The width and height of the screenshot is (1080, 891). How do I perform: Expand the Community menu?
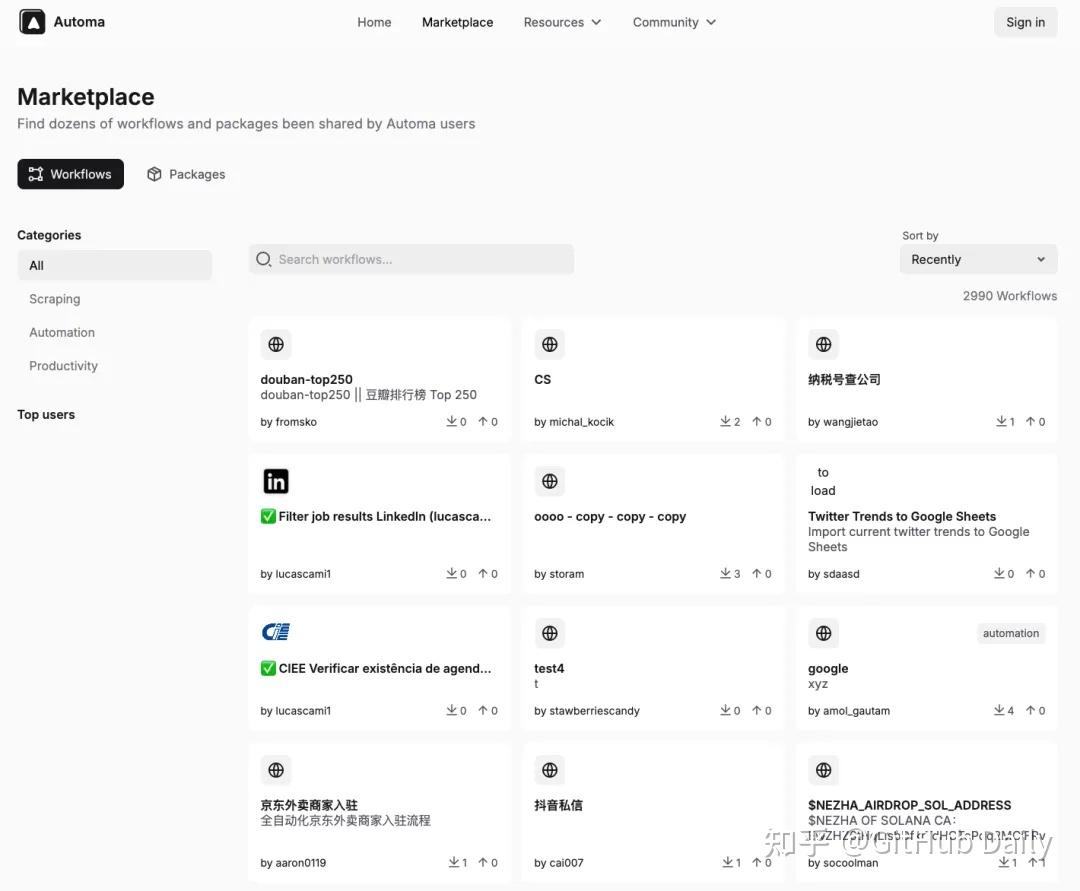(x=674, y=22)
